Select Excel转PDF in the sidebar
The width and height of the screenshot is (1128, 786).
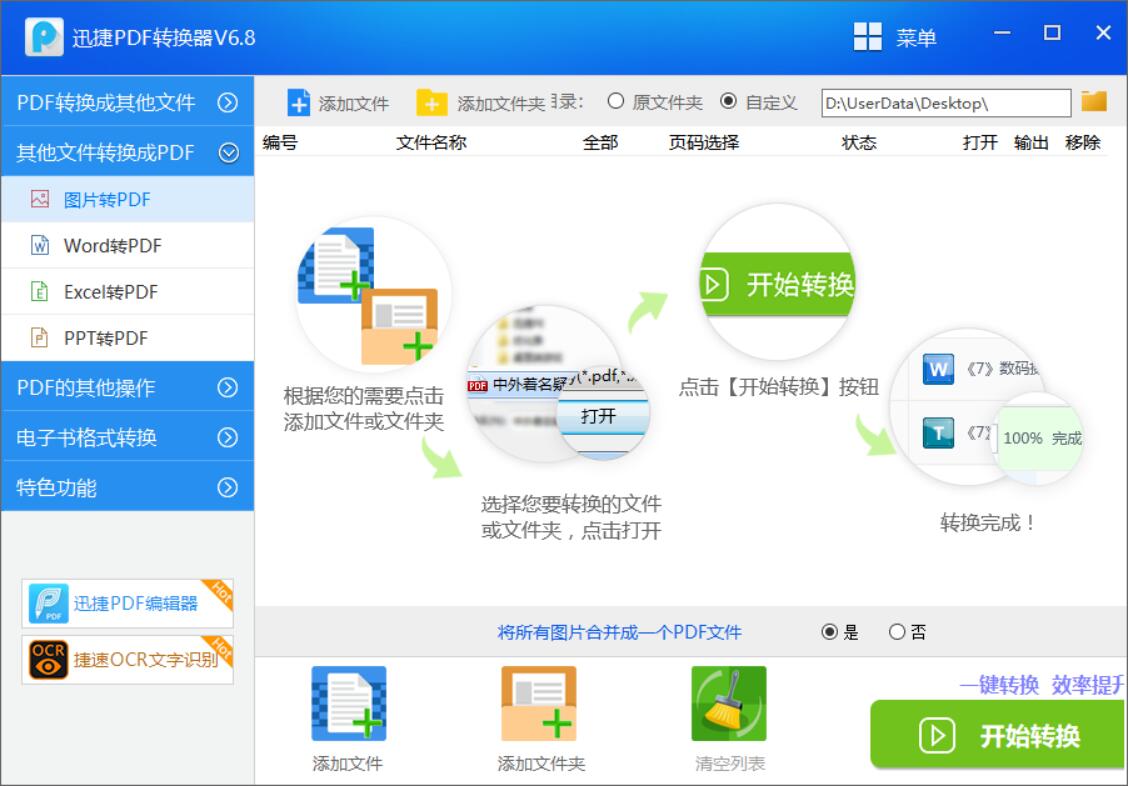[127, 291]
